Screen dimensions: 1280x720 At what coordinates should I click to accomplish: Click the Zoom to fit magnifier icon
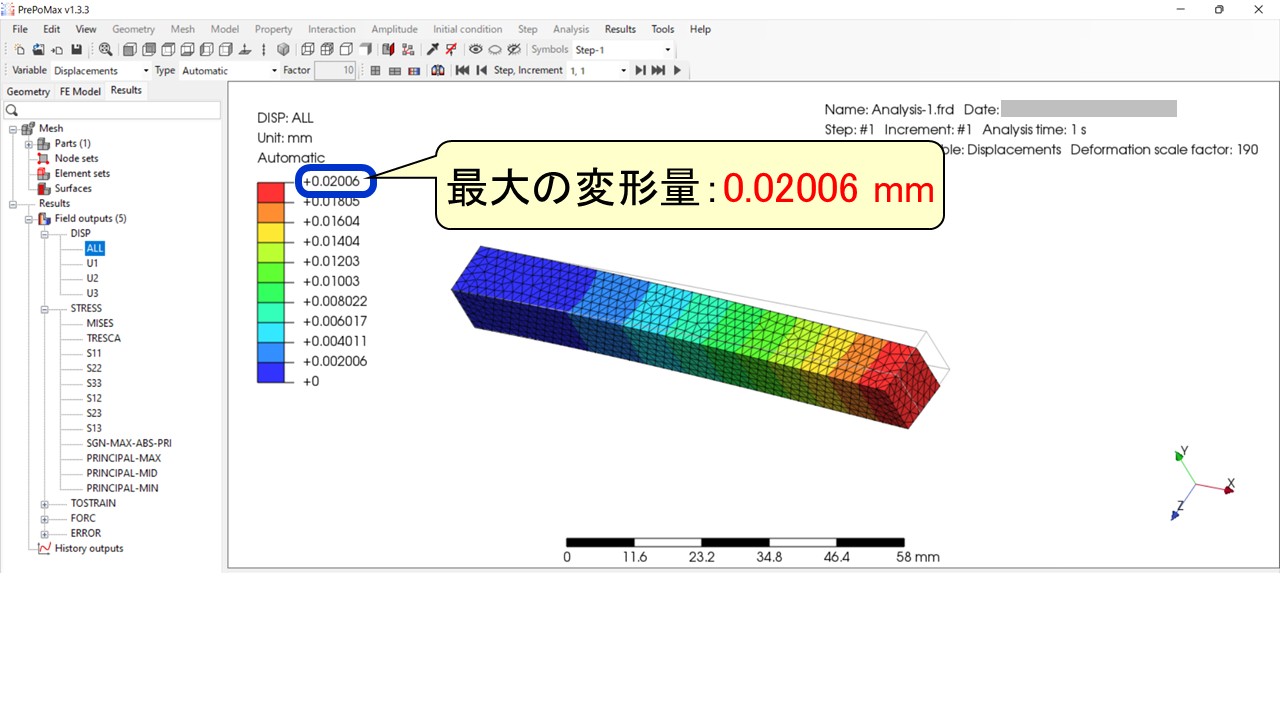(x=105, y=49)
